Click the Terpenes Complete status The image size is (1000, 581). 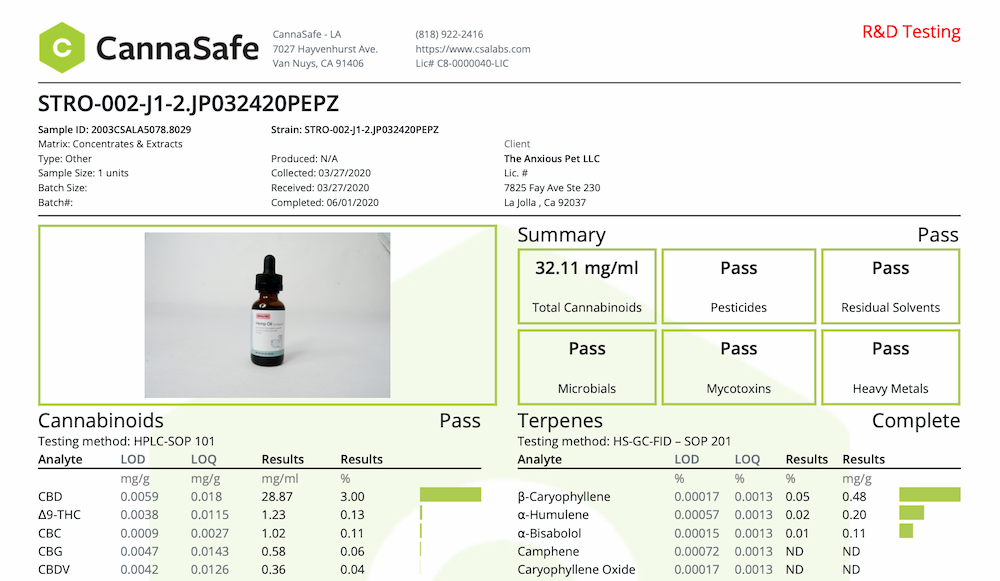[x=916, y=421]
